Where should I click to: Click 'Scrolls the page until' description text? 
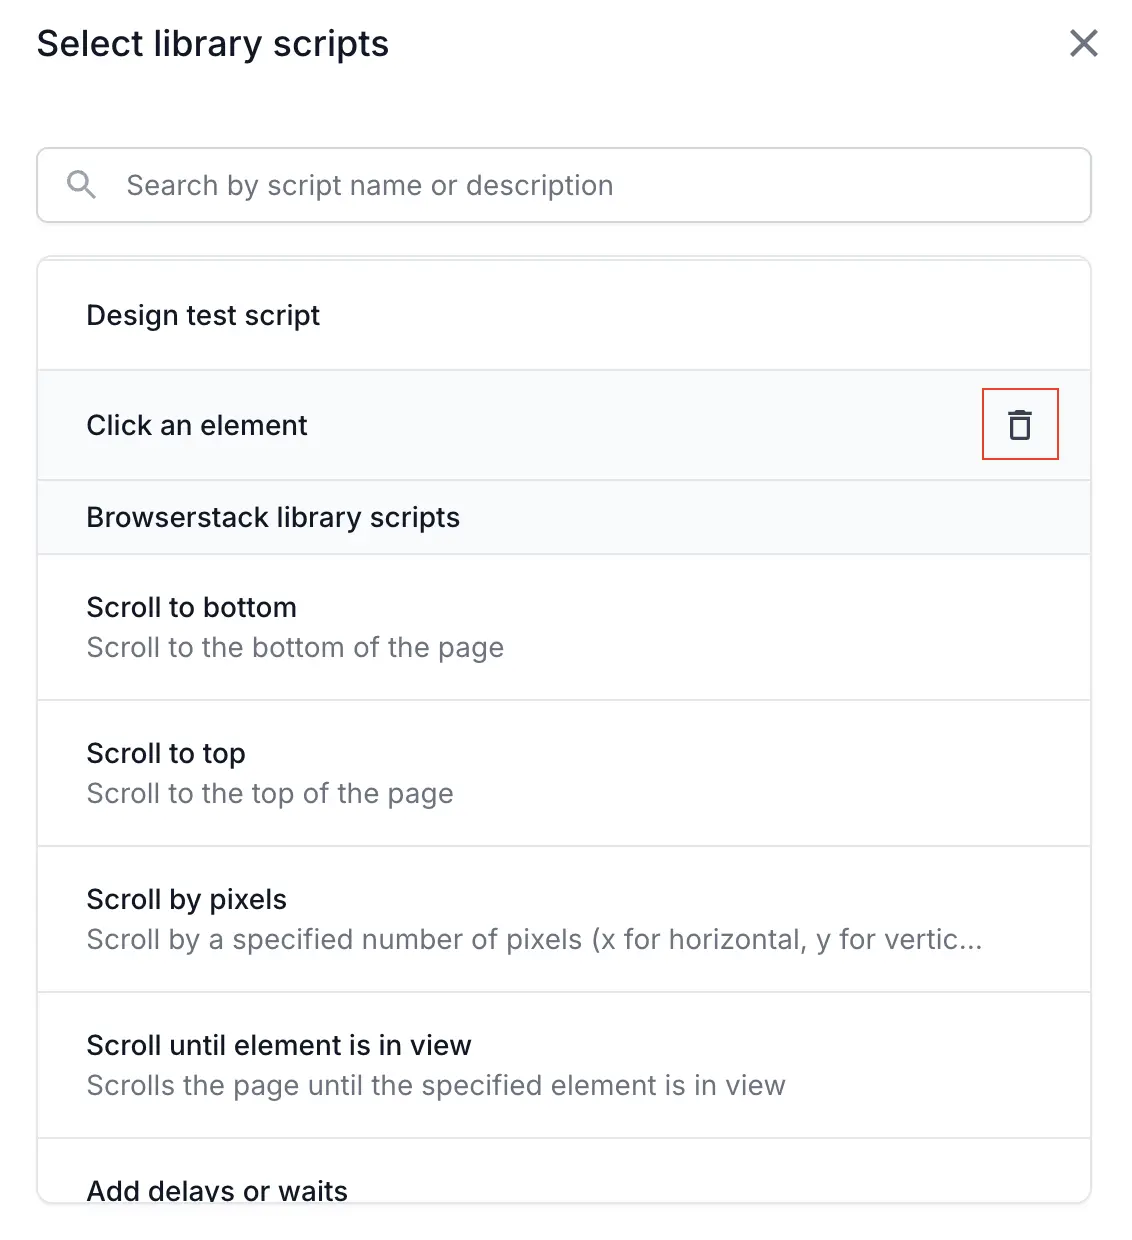[436, 1086]
